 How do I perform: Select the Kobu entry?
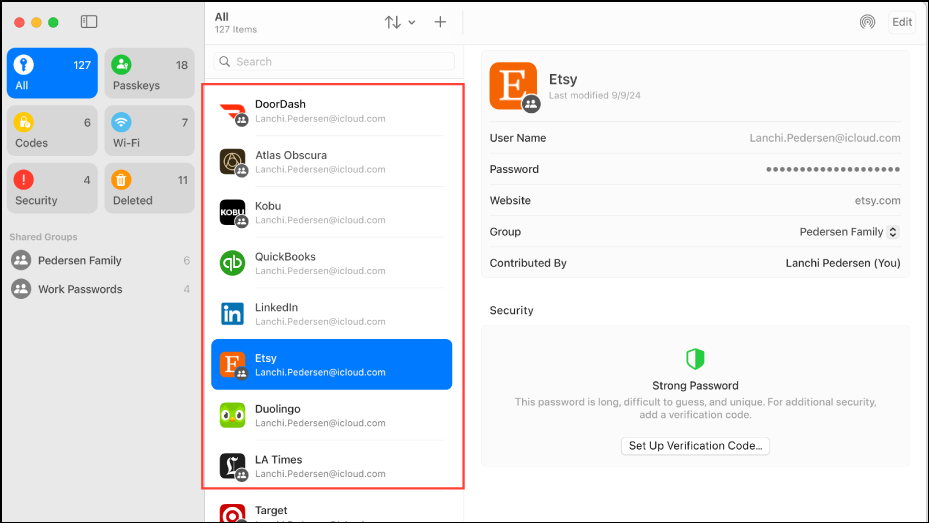[x=332, y=213]
